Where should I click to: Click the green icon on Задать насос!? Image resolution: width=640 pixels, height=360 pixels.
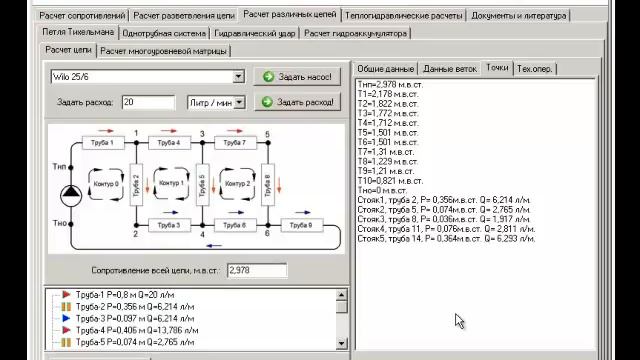pyautogui.click(x=269, y=76)
